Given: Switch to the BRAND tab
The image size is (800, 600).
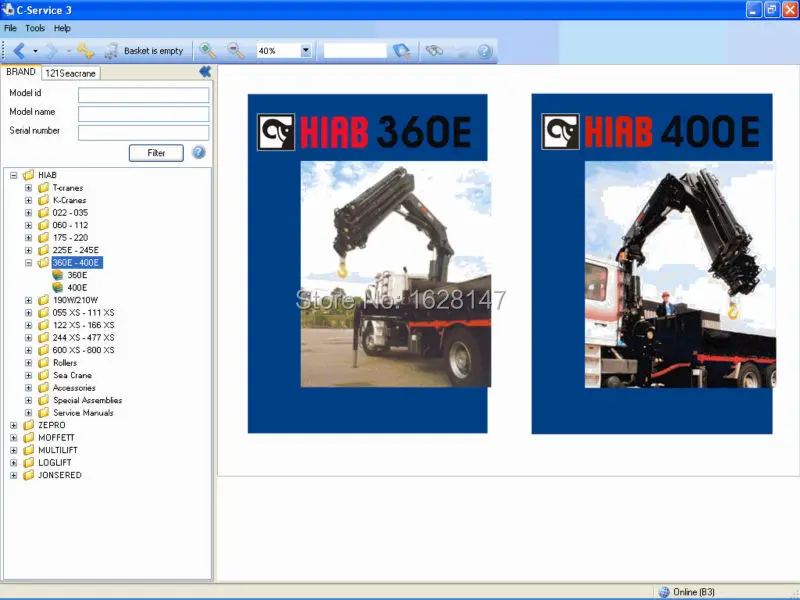Looking at the screenshot, I should (21, 72).
